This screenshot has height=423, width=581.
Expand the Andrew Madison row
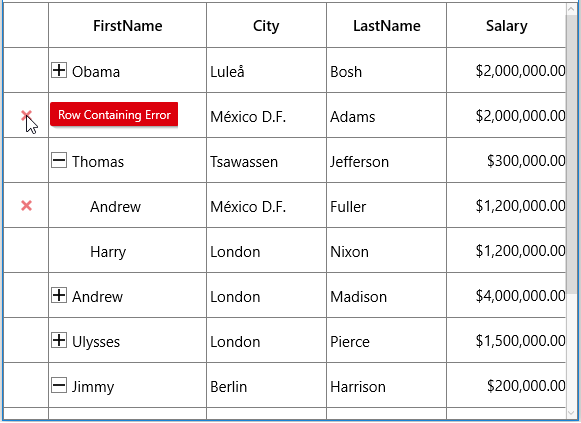pos(59,295)
